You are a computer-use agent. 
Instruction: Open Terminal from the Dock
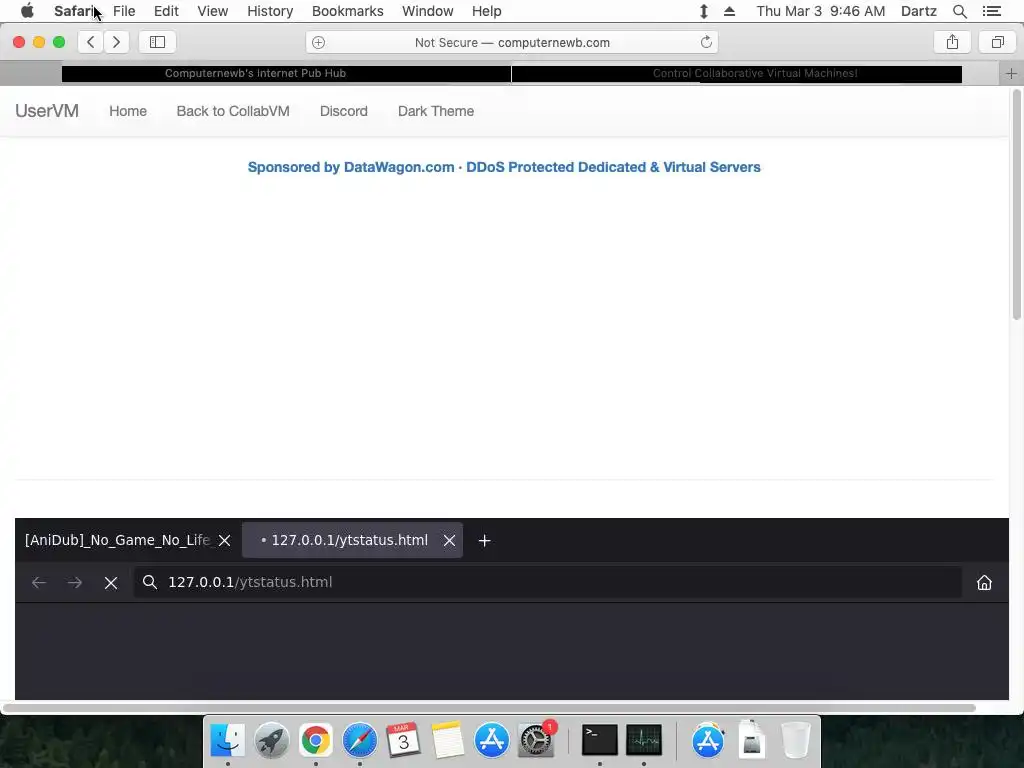pyautogui.click(x=600, y=740)
